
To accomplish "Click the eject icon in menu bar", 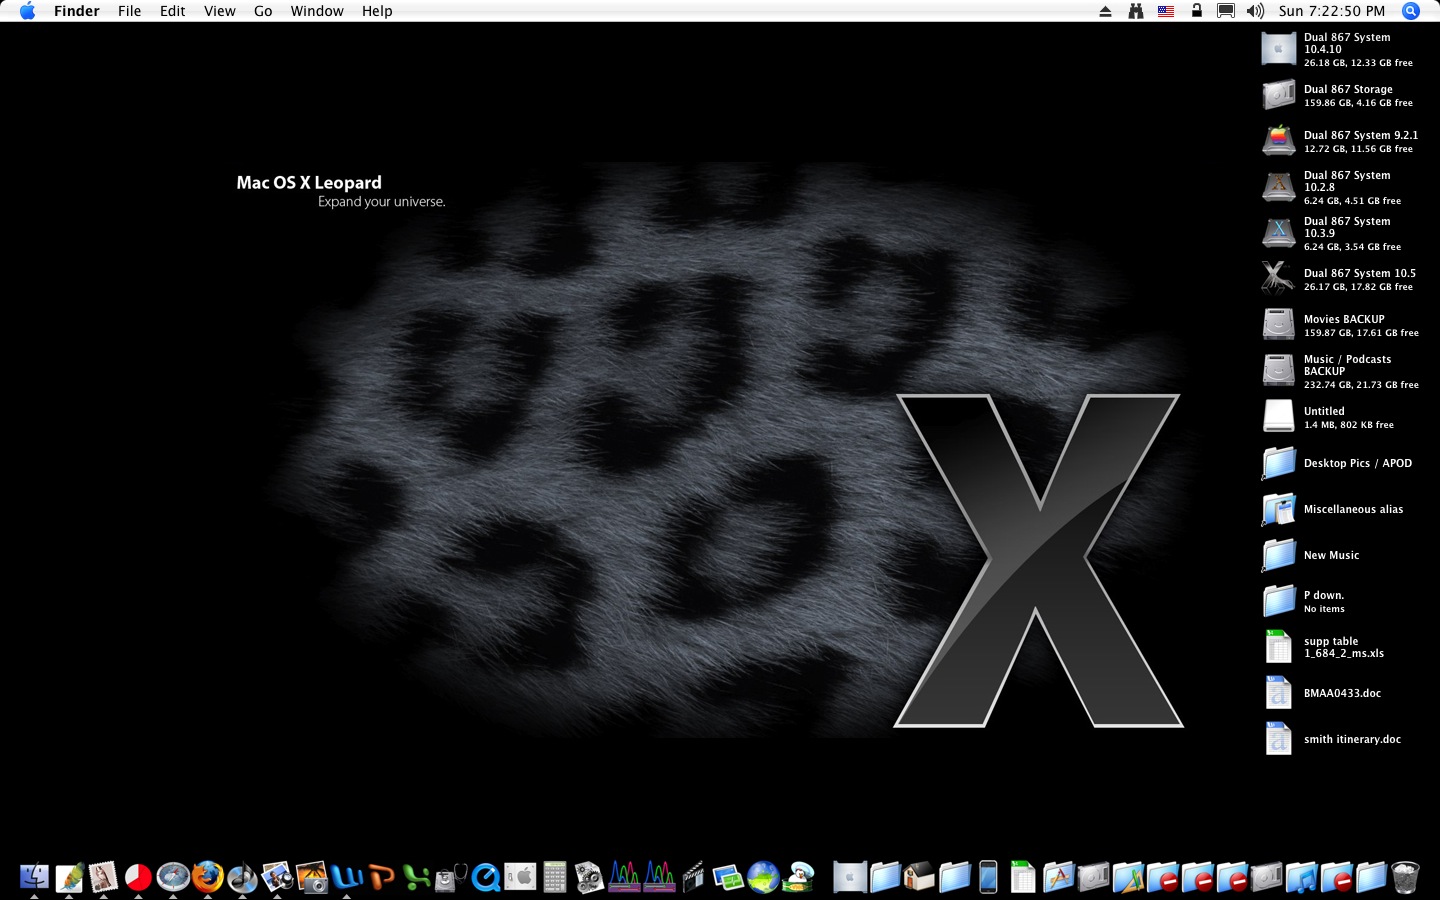I will tap(1105, 11).
